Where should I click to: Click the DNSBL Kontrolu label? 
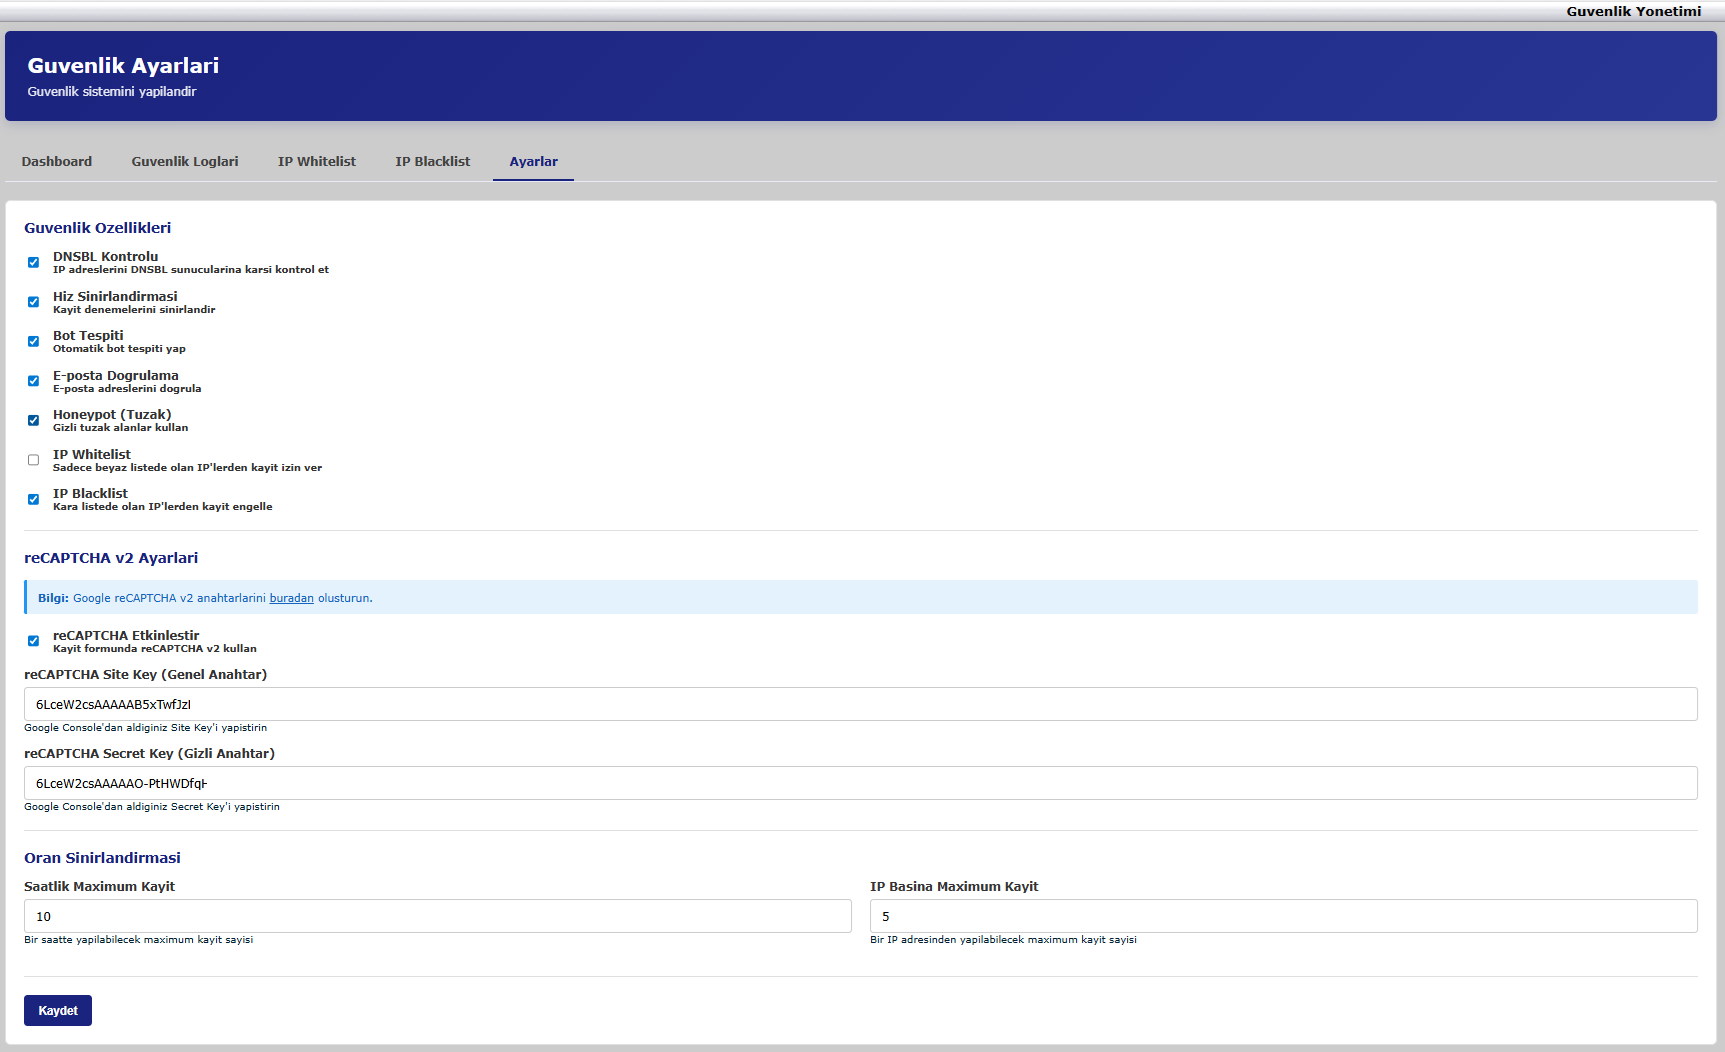106,257
